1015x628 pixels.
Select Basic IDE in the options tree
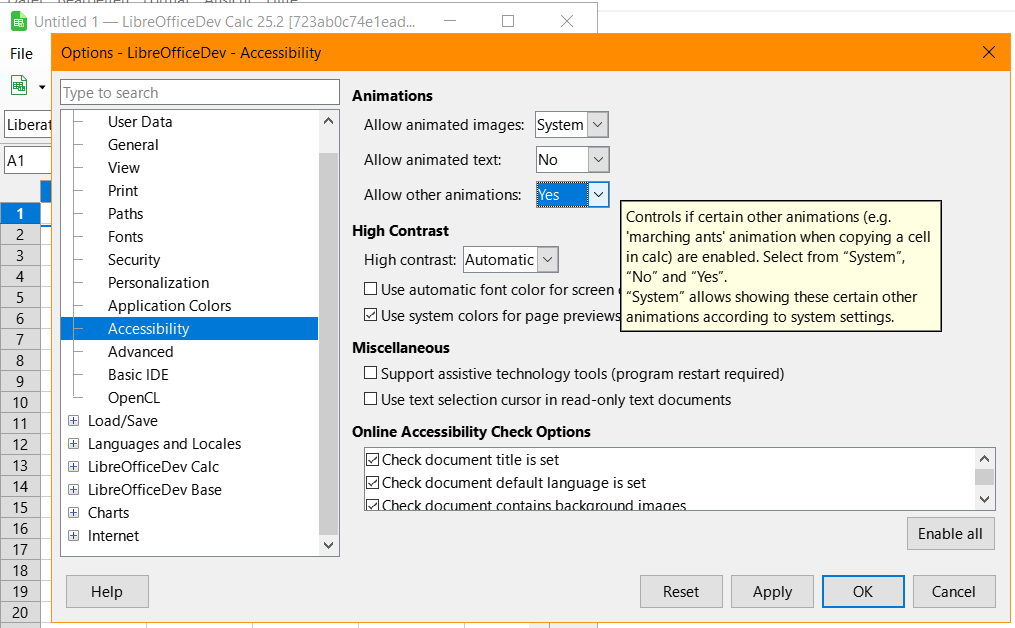[138, 375]
